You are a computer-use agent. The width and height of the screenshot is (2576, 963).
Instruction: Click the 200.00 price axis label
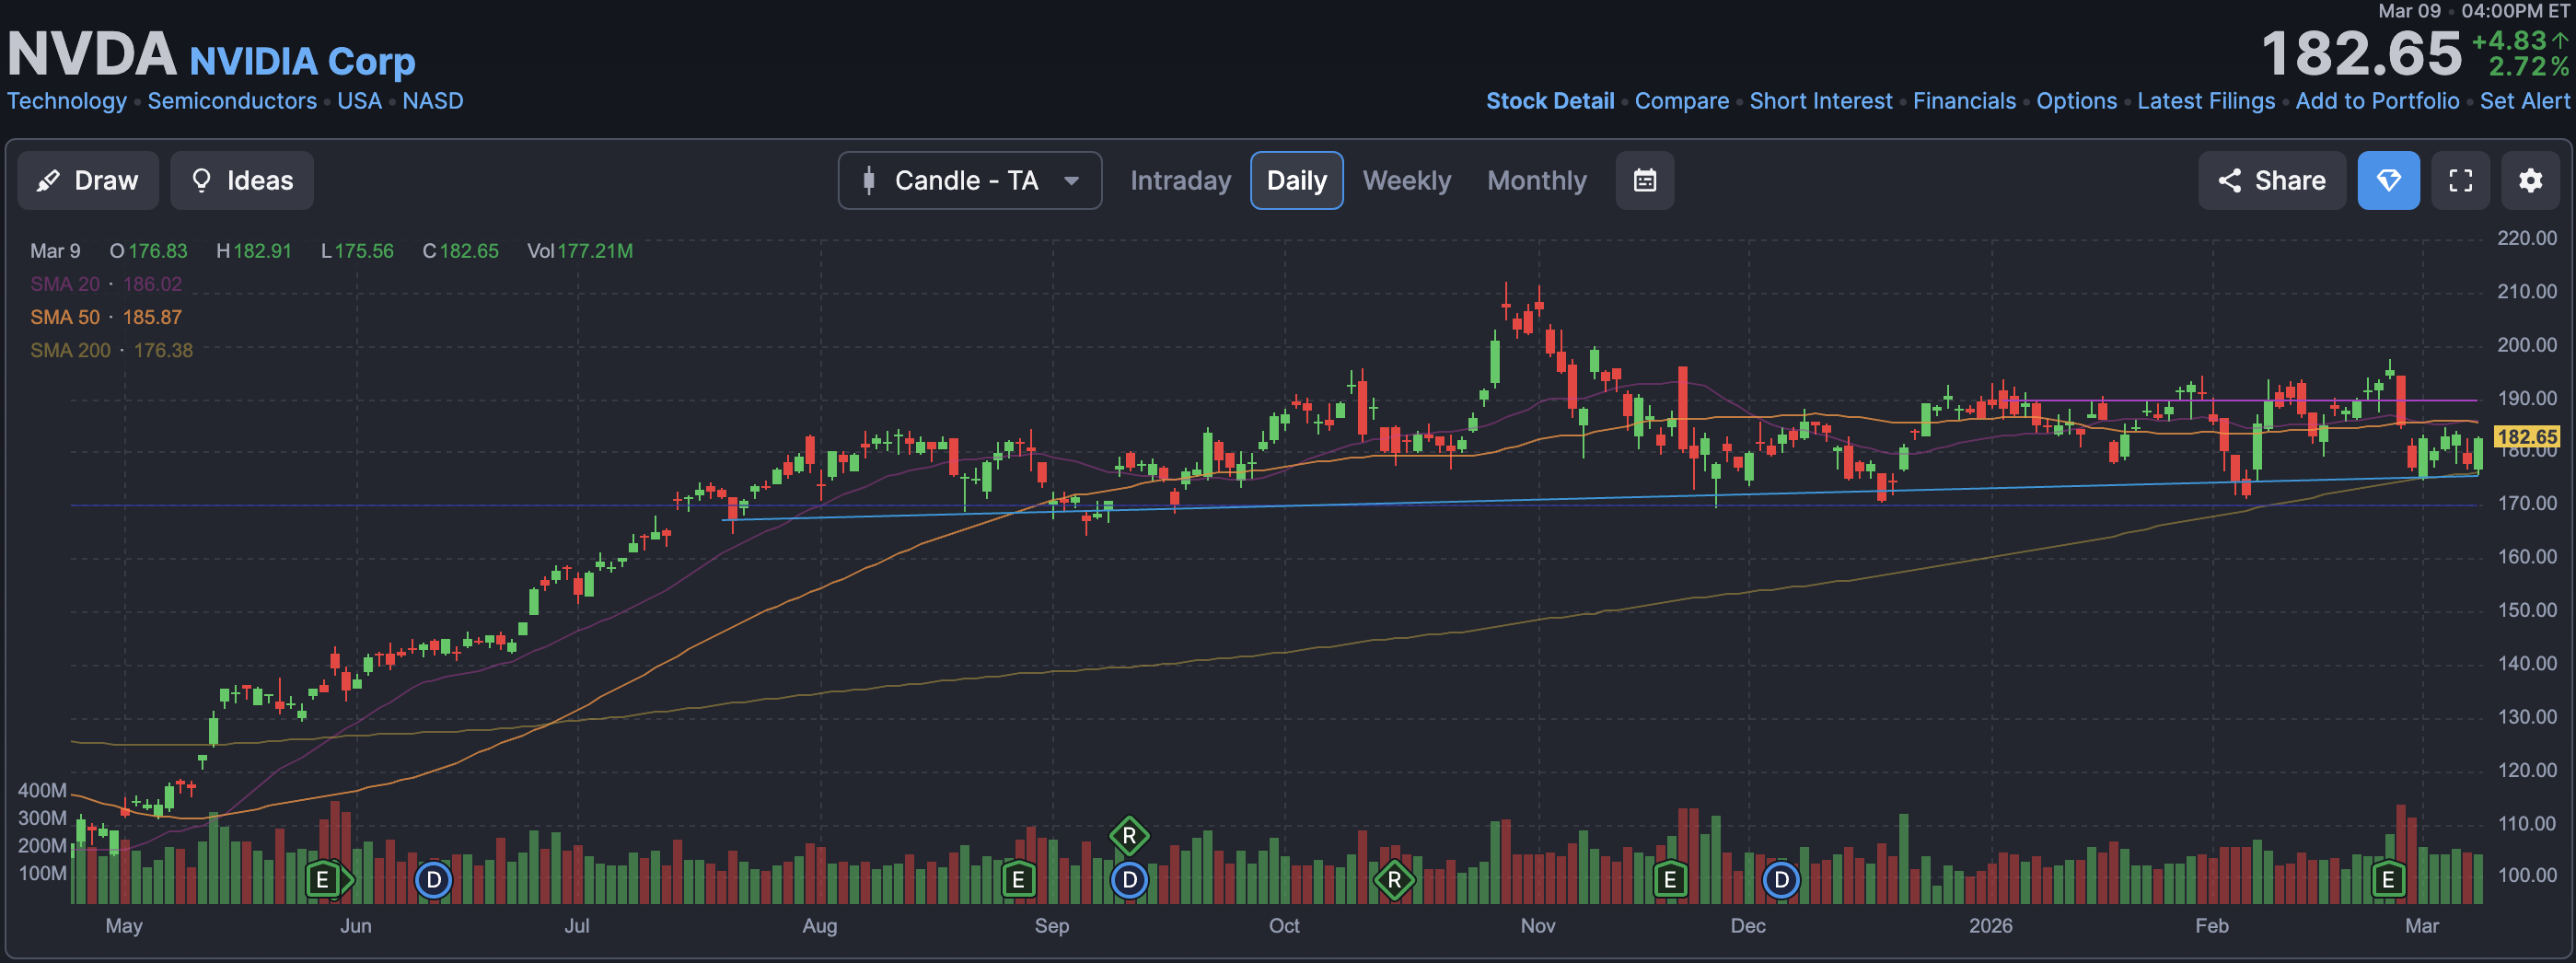[x=2526, y=345]
